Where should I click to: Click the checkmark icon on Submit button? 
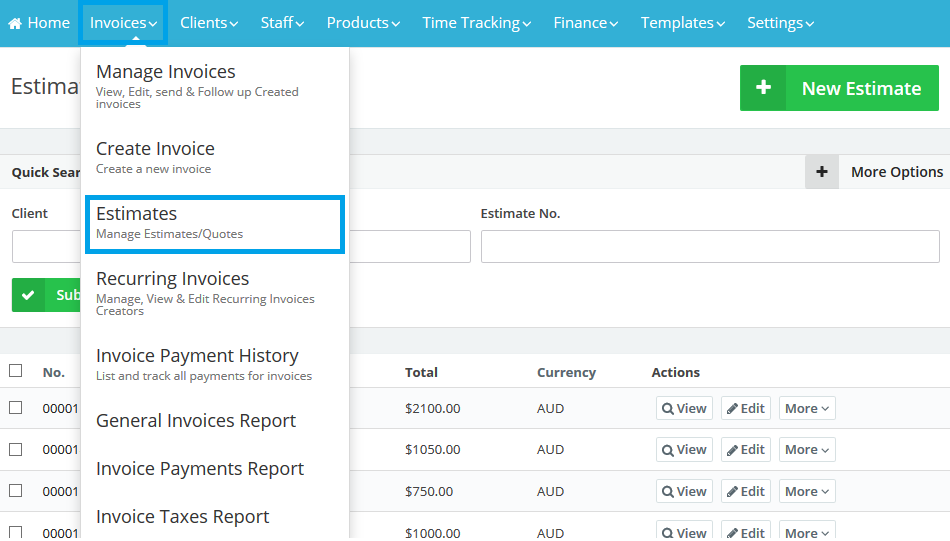[28, 295]
